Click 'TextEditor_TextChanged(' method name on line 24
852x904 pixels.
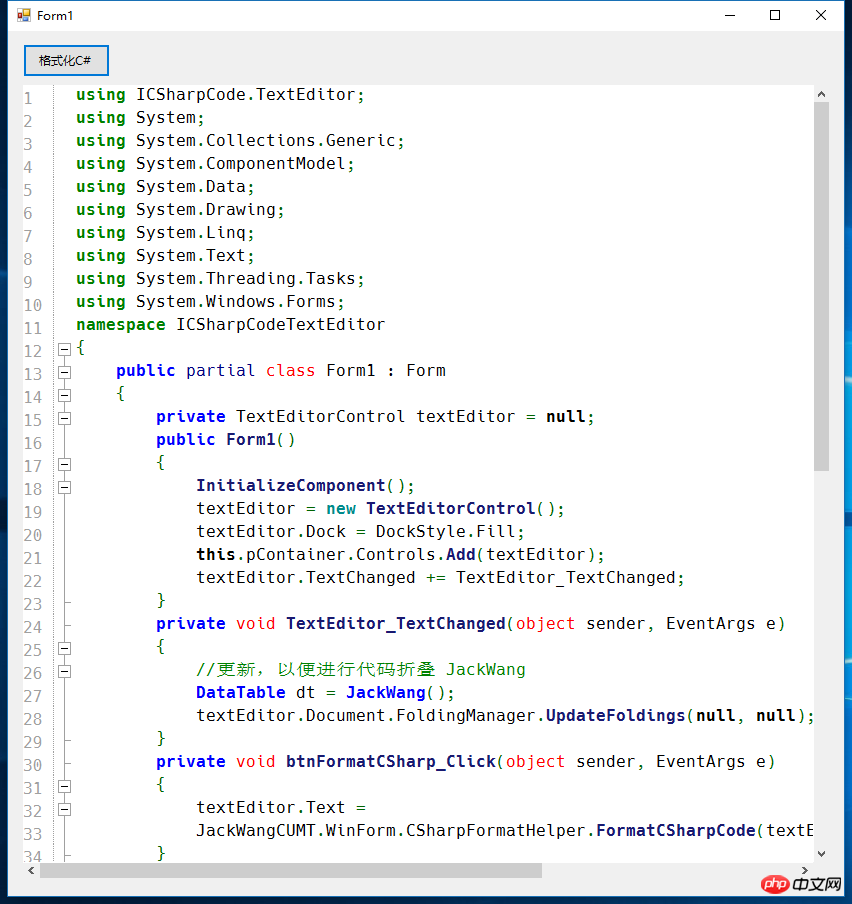401,624
